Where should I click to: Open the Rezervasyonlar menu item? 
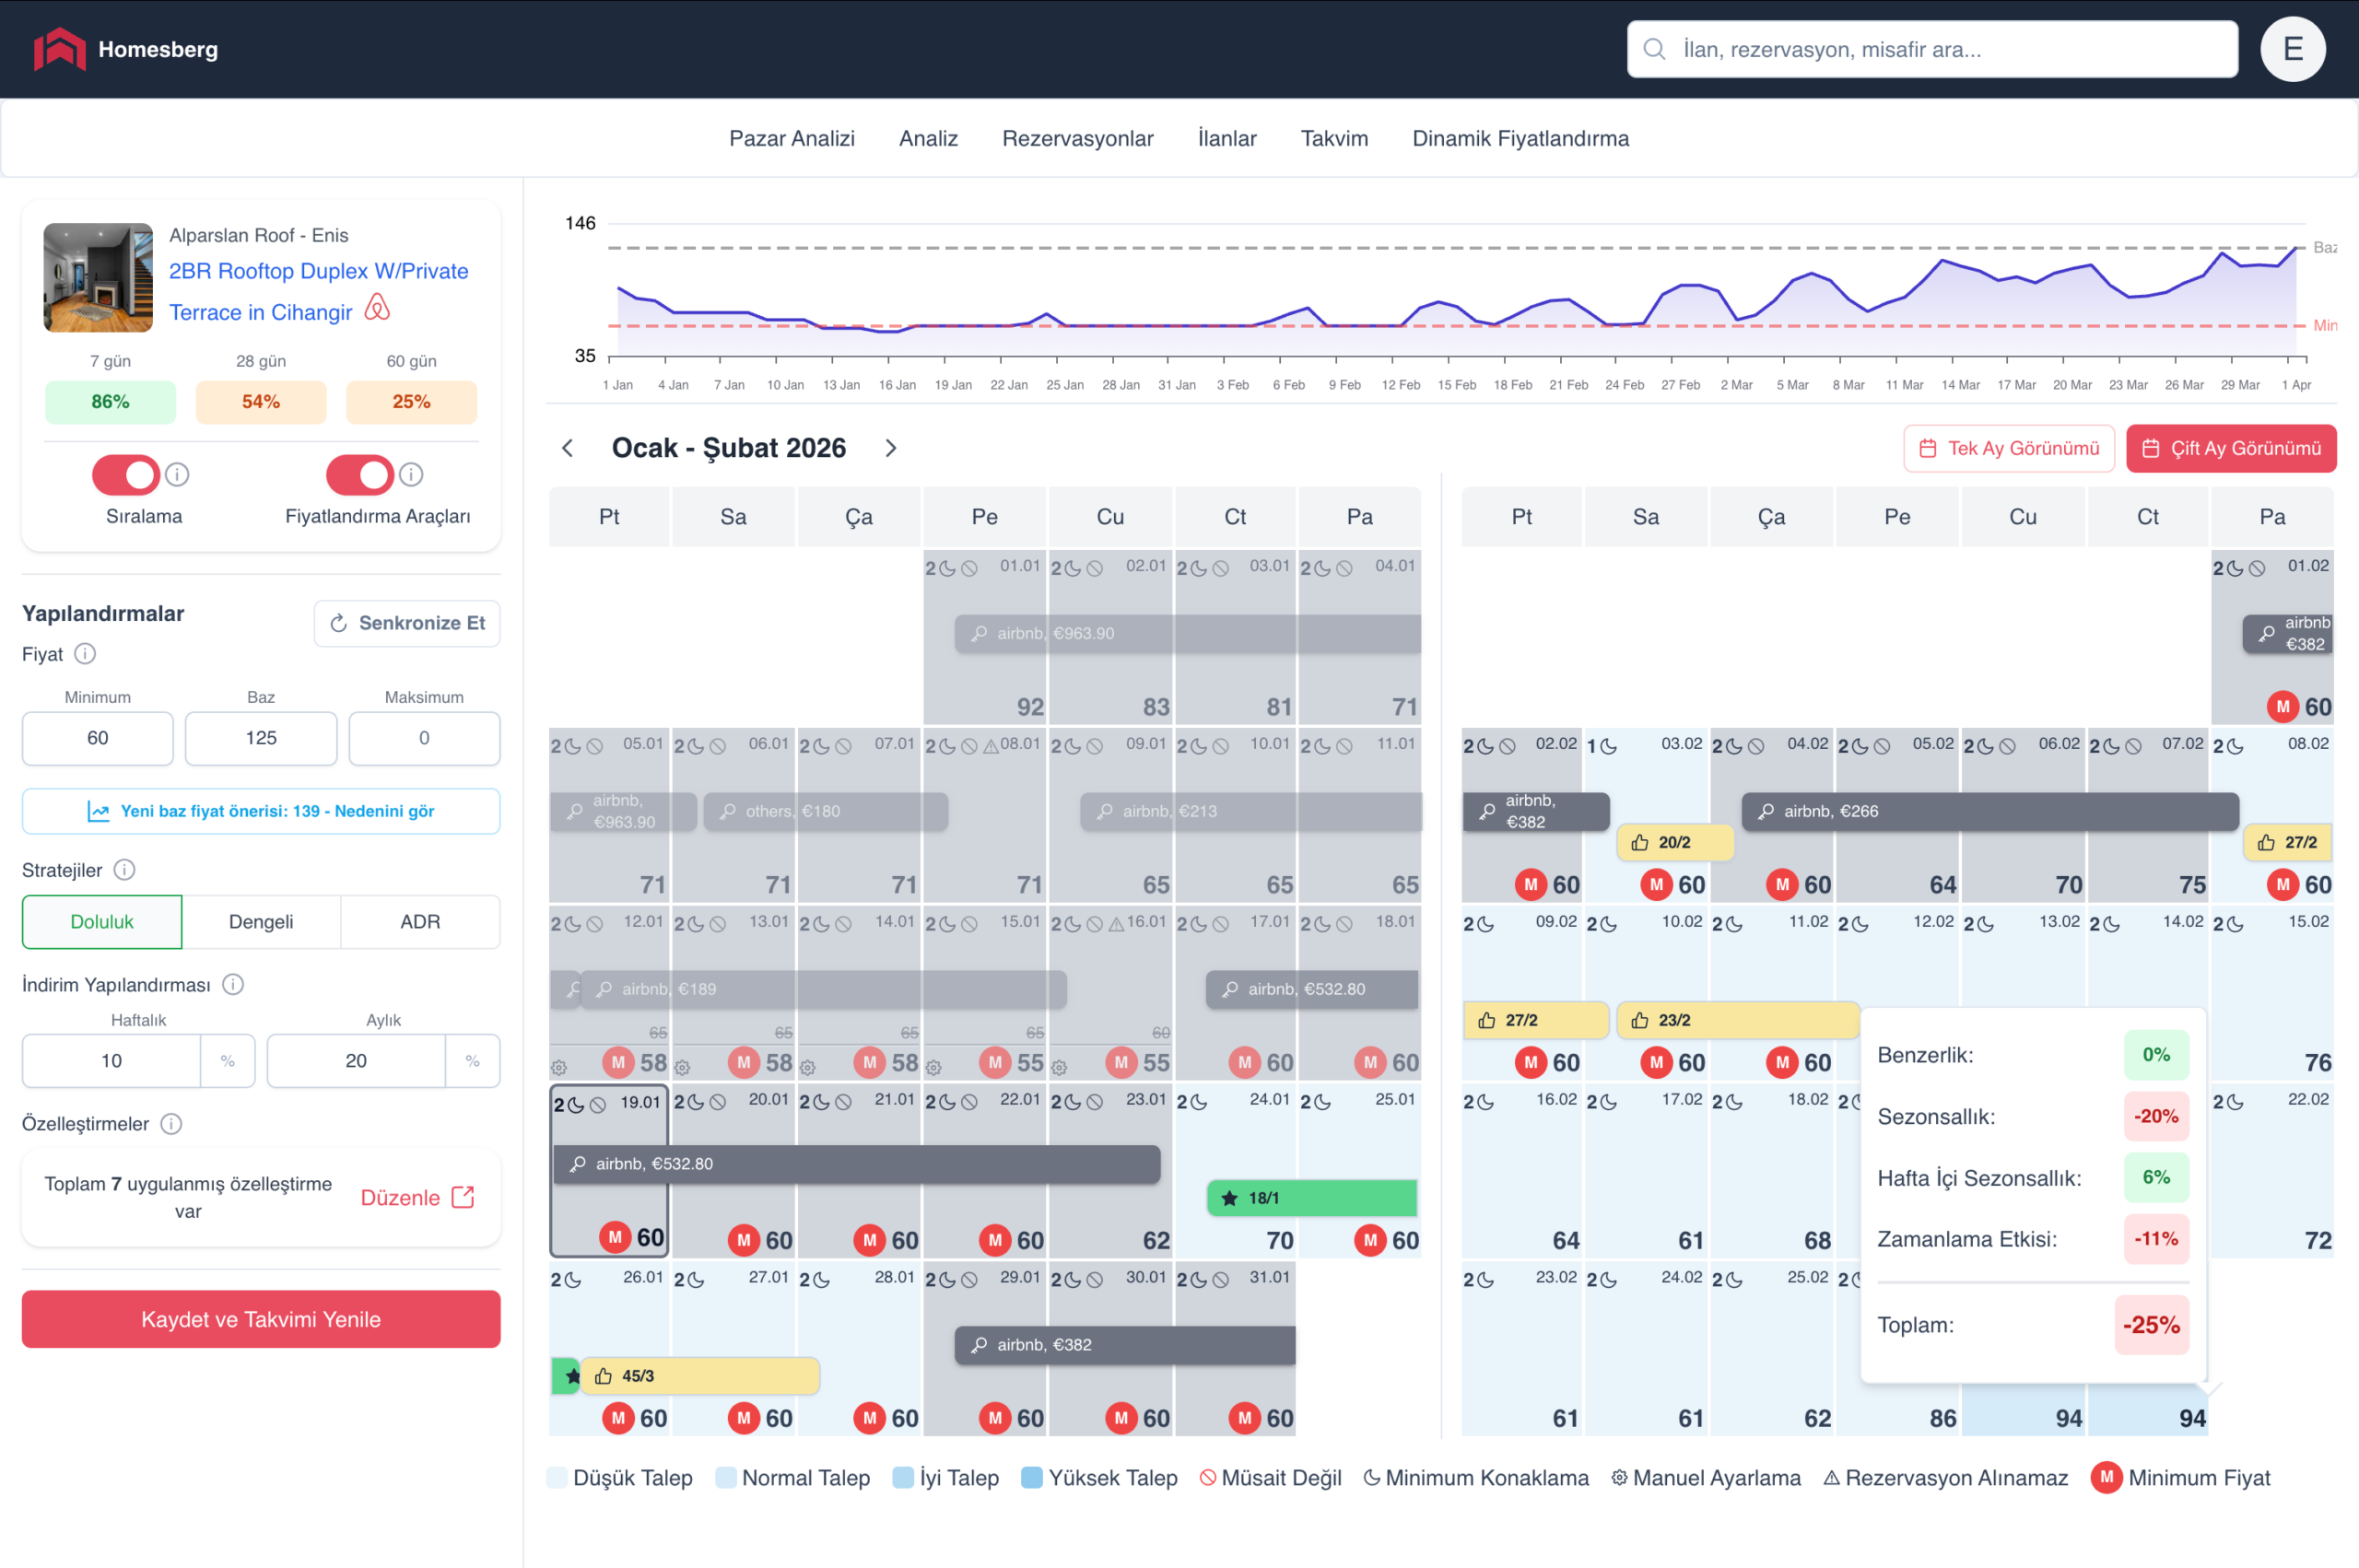(x=1077, y=139)
